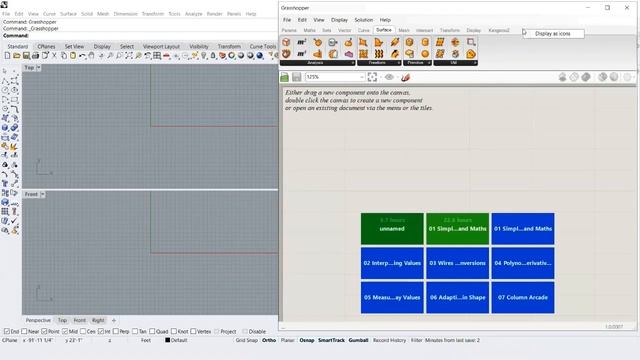Screen dimensions: 640x360
Task: Open the Front viewport title dropdown arrow
Action: tap(42, 194)
